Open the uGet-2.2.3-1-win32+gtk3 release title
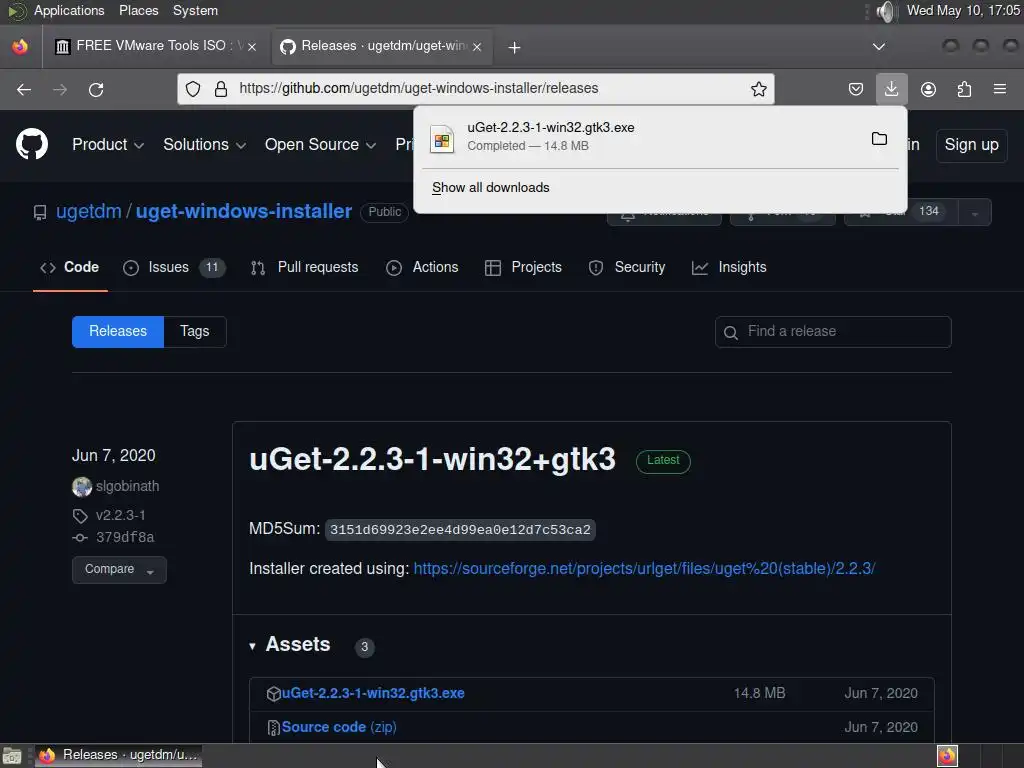This screenshot has width=1024, height=768. (432, 459)
